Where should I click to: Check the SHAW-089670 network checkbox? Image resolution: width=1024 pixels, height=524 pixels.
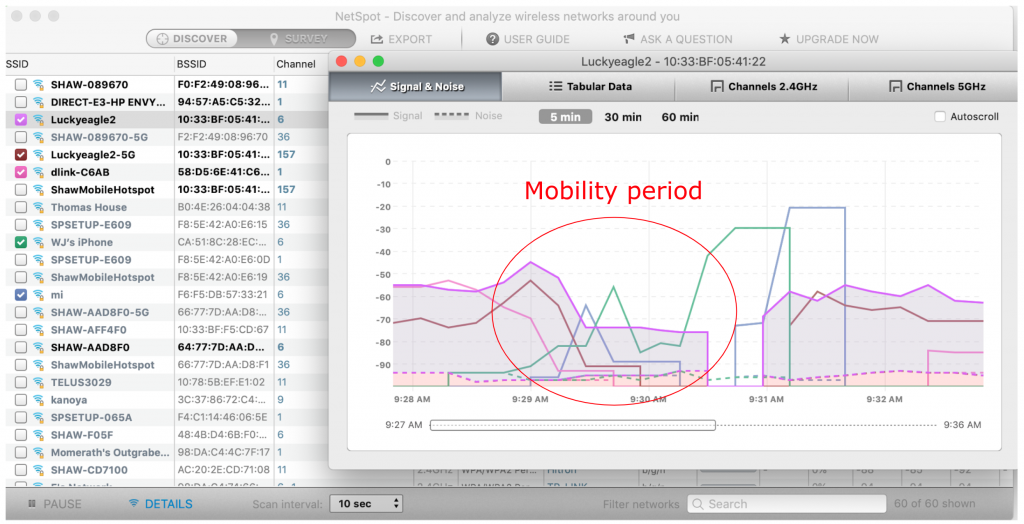(21, 85)
